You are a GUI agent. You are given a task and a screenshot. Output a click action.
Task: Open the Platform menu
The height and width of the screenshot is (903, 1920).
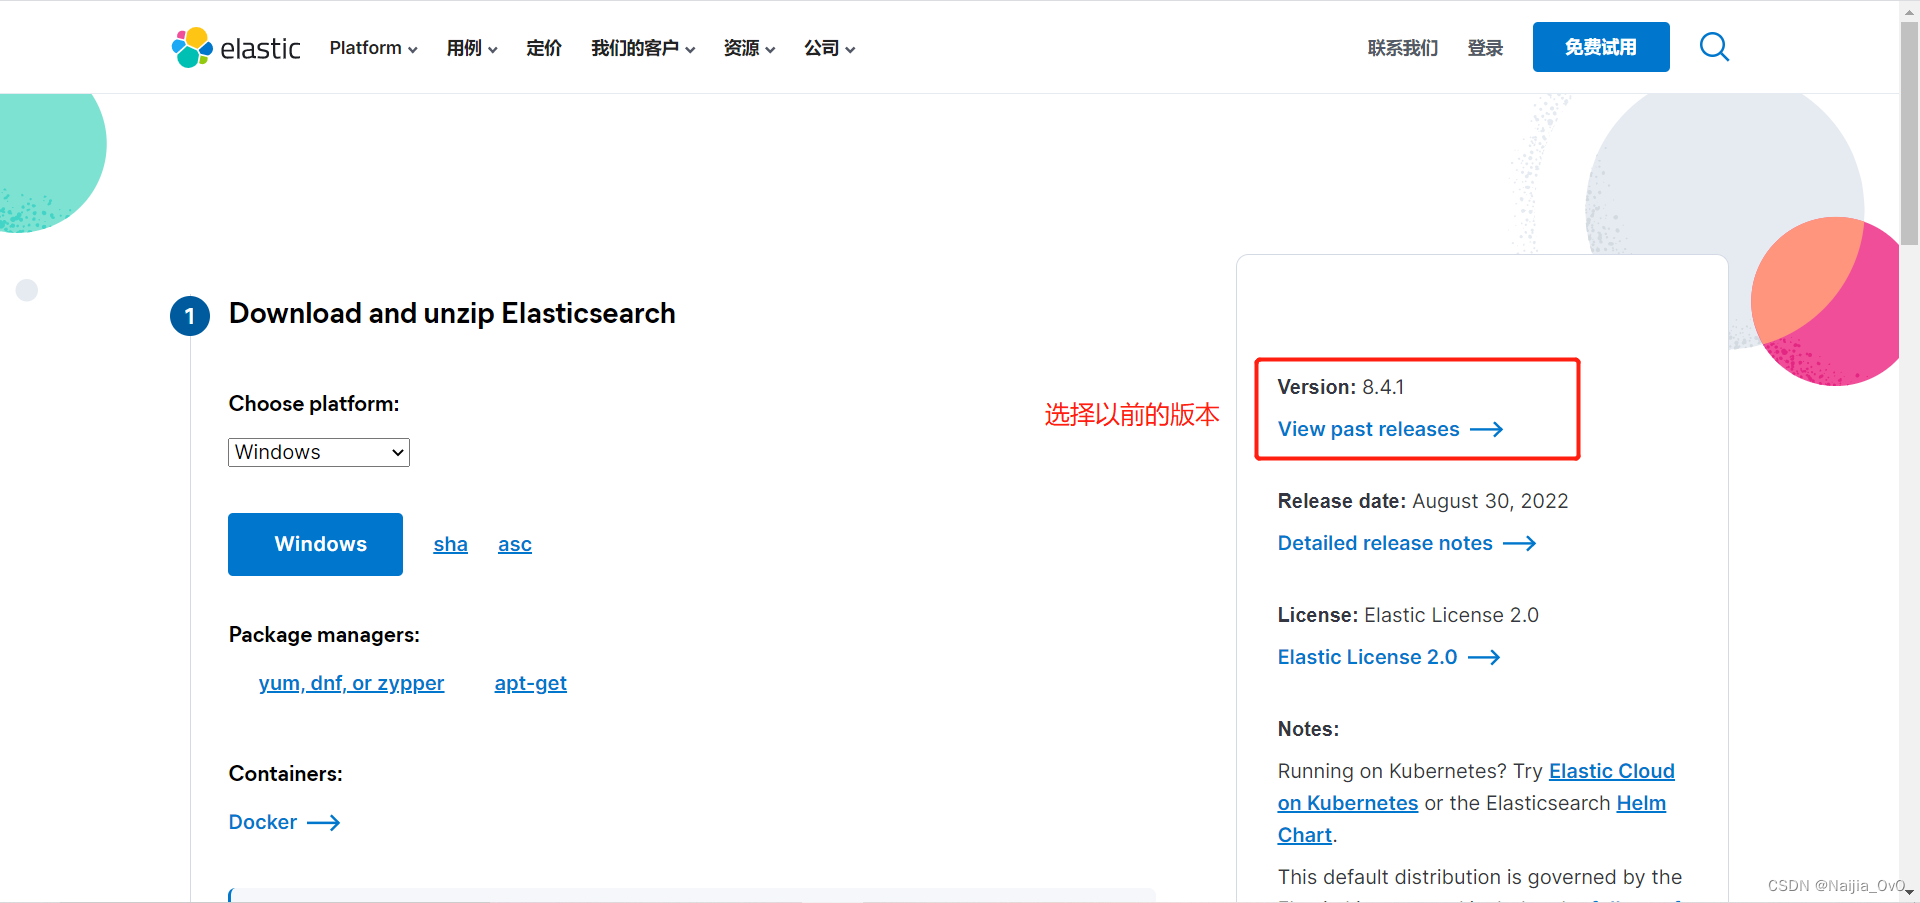click(373, 48)
